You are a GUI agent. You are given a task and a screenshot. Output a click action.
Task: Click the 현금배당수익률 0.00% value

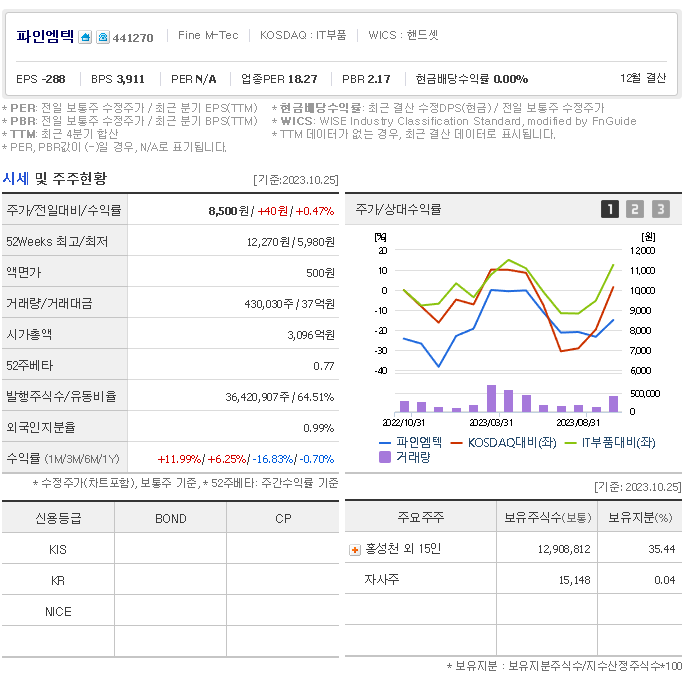471,79
